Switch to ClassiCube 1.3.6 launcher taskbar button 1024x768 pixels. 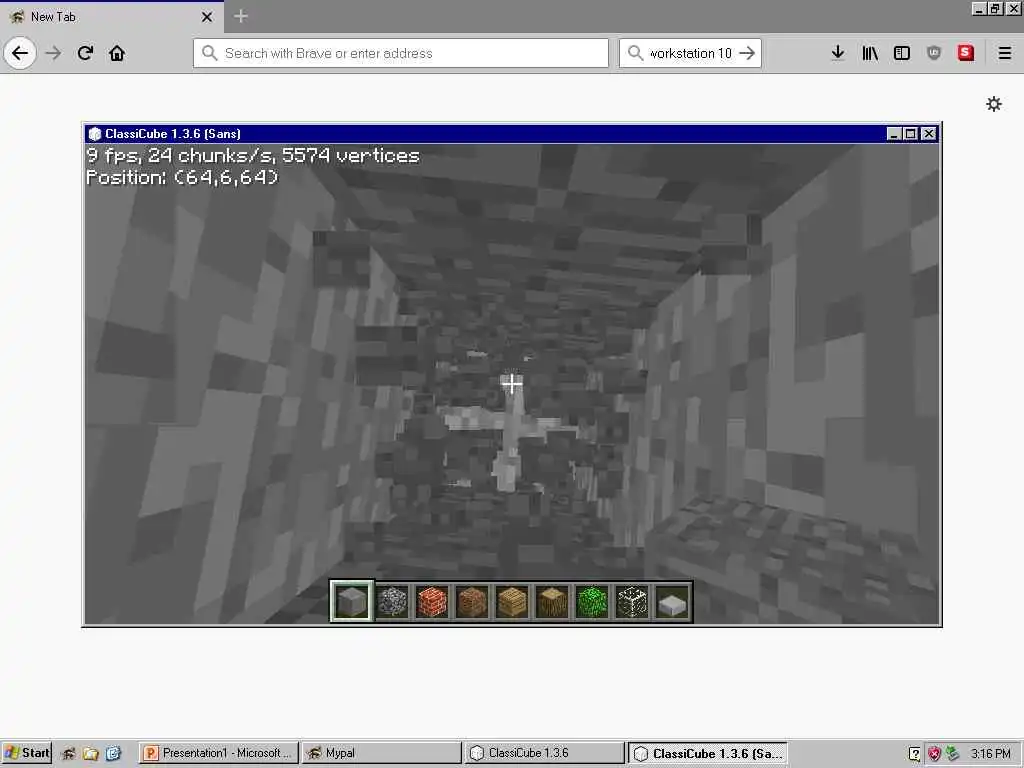coord(545,753)
